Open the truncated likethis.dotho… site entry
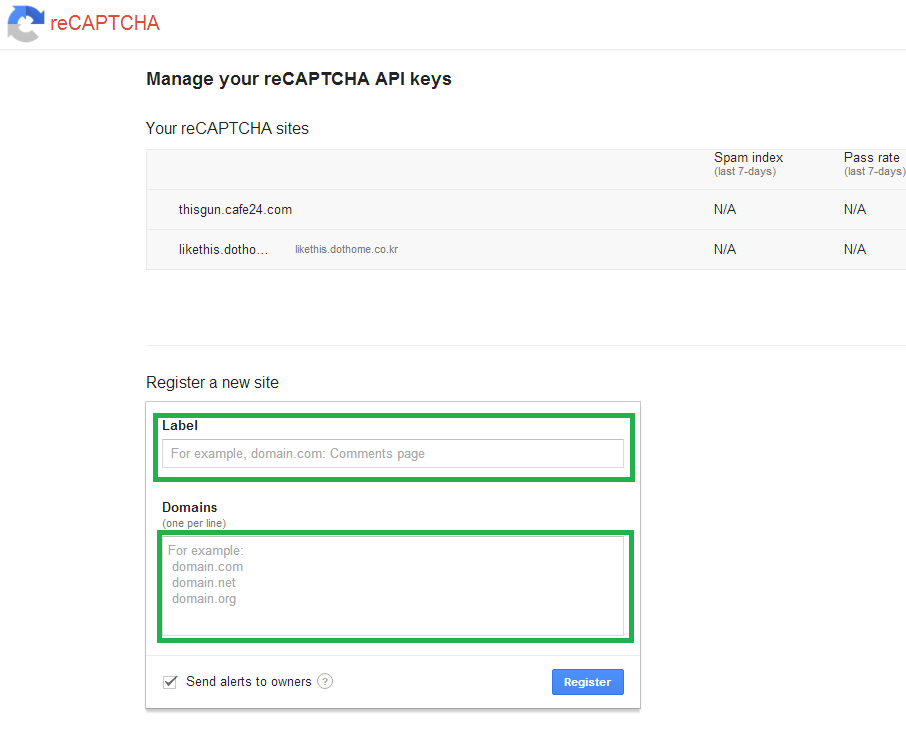Screen dimensions: 906x745 223,249
